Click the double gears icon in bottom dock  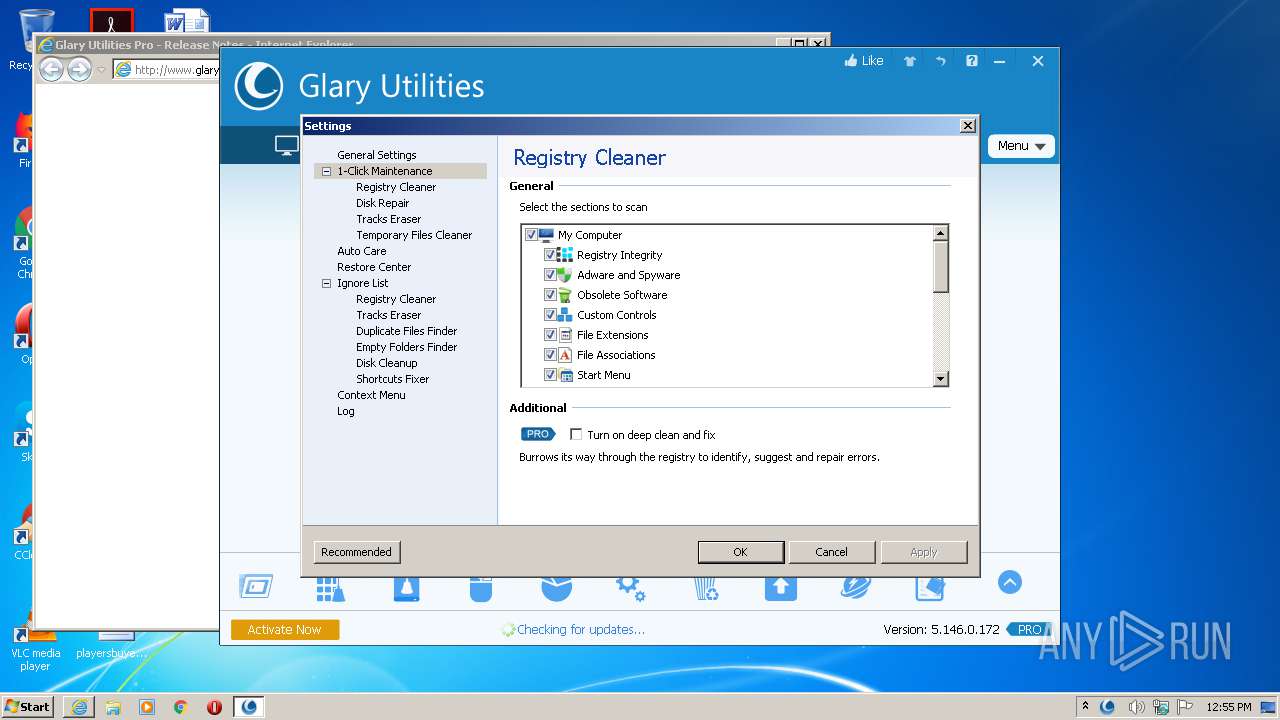(630, 588)
